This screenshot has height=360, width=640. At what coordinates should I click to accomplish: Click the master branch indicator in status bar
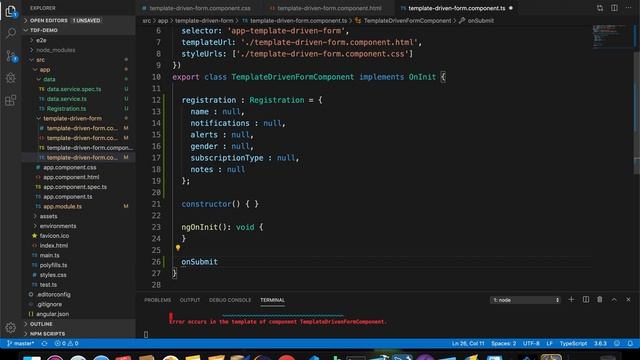[20, 344]
